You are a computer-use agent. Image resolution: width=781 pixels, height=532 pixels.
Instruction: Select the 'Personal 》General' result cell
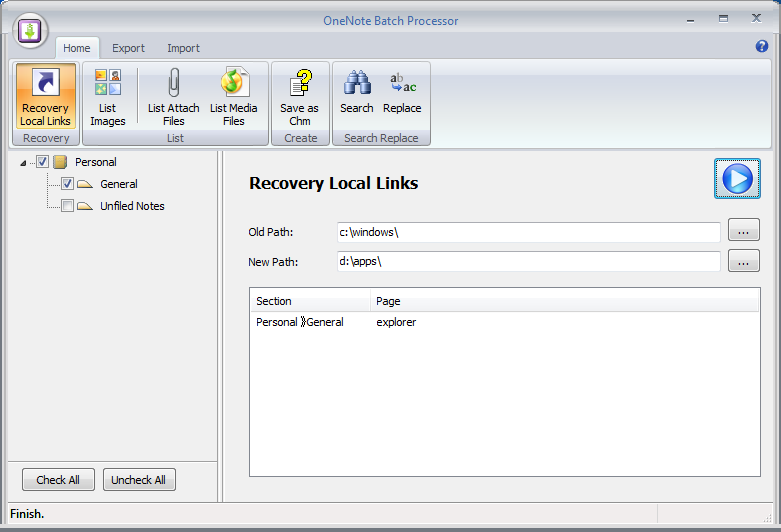300,322
